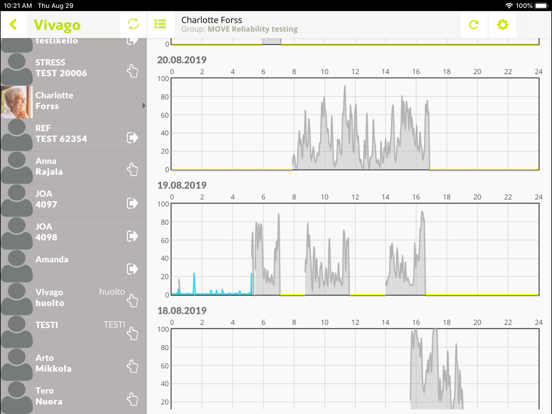Screen dimensions: 552x414
Task: Click TESTI tag on TESTI row
Action: pyautogui.click(x=114, y=325)
